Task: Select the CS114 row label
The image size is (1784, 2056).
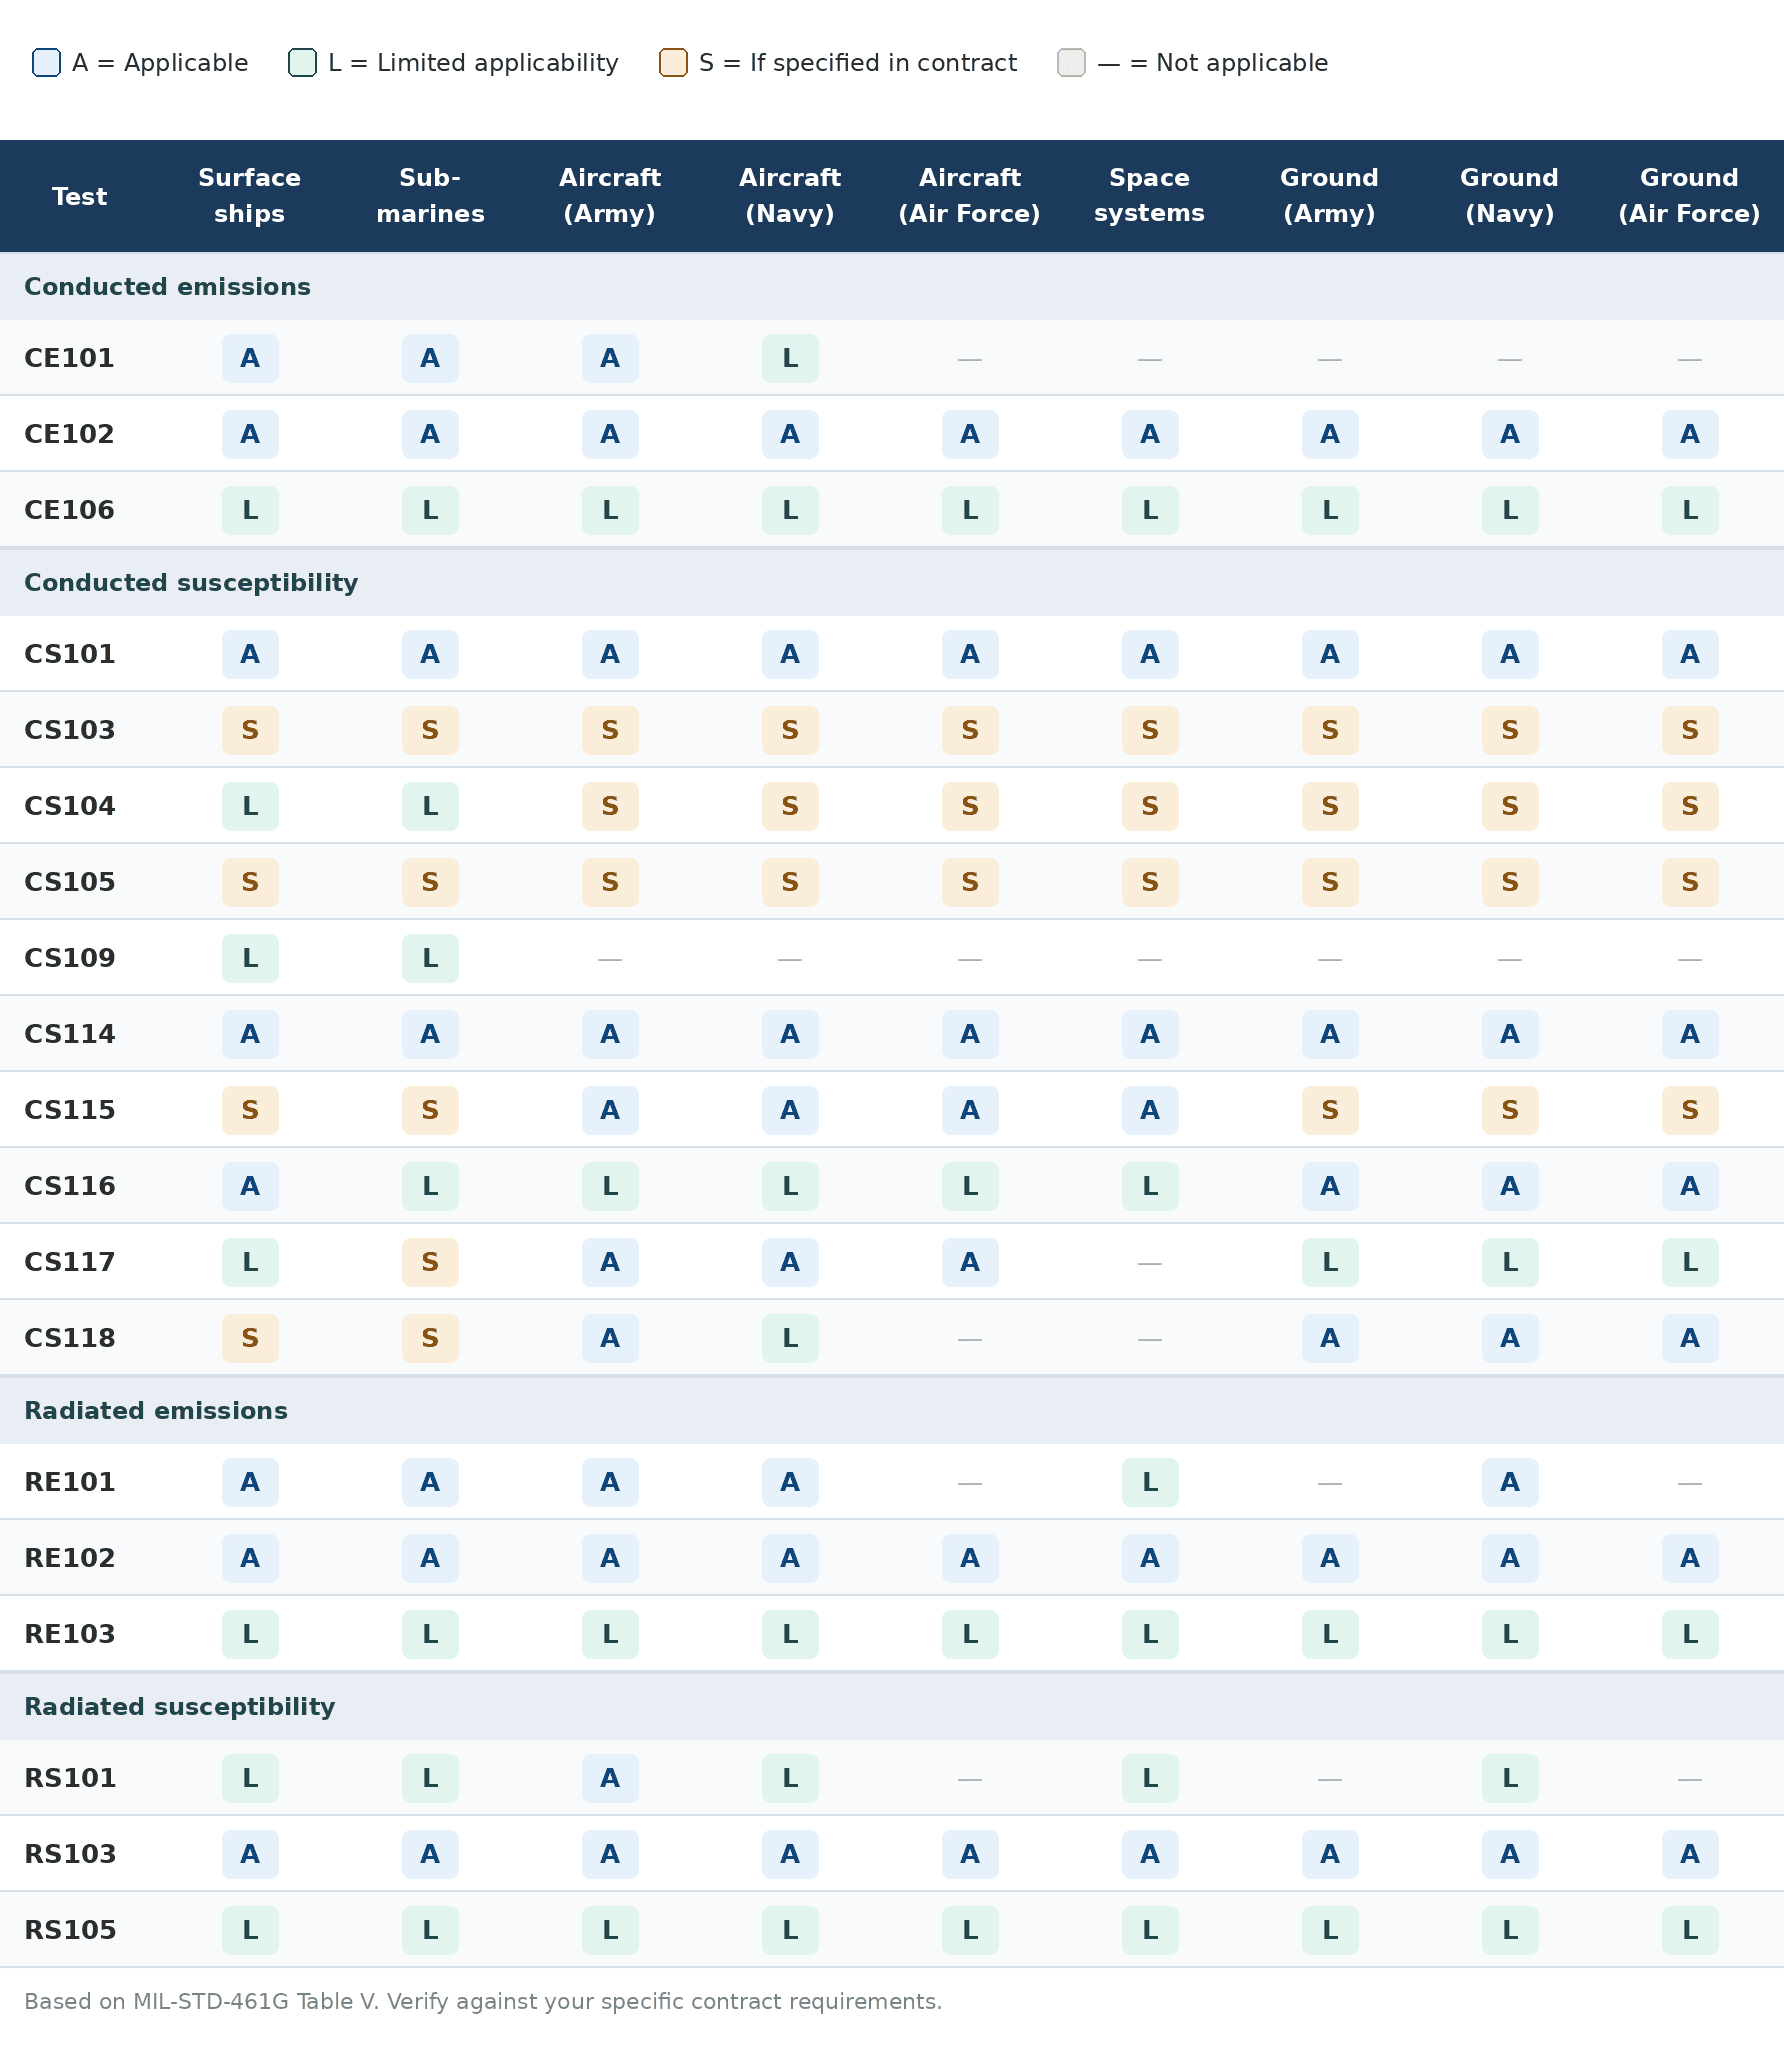Action: pyautogui.click(x=70, y=1034)
